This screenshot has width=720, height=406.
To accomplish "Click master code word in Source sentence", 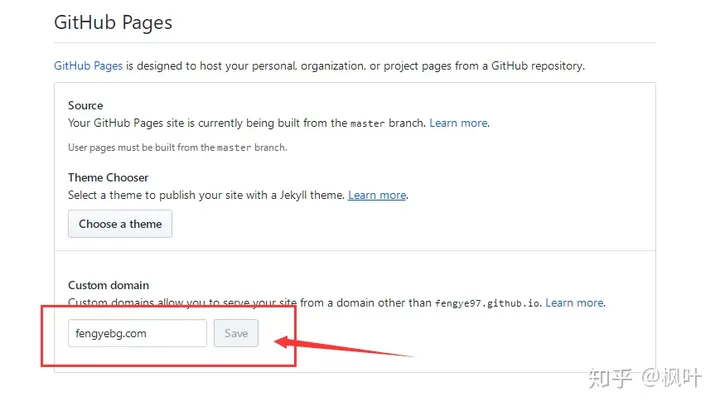I will click(367, 124).
